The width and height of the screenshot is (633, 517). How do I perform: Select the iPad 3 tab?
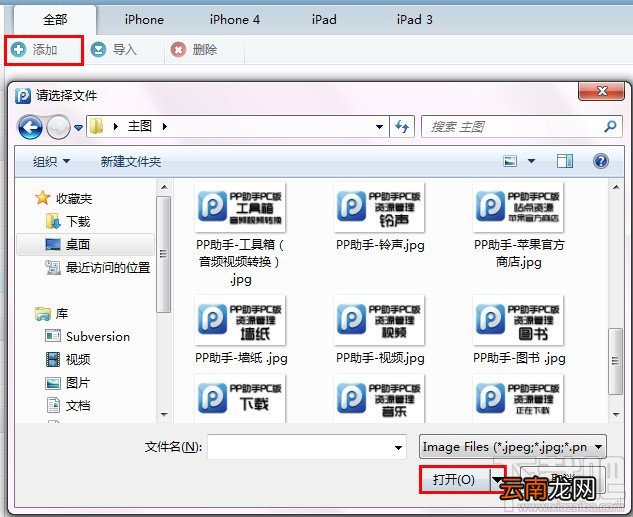pyautogui.click(x=415, y=19)
